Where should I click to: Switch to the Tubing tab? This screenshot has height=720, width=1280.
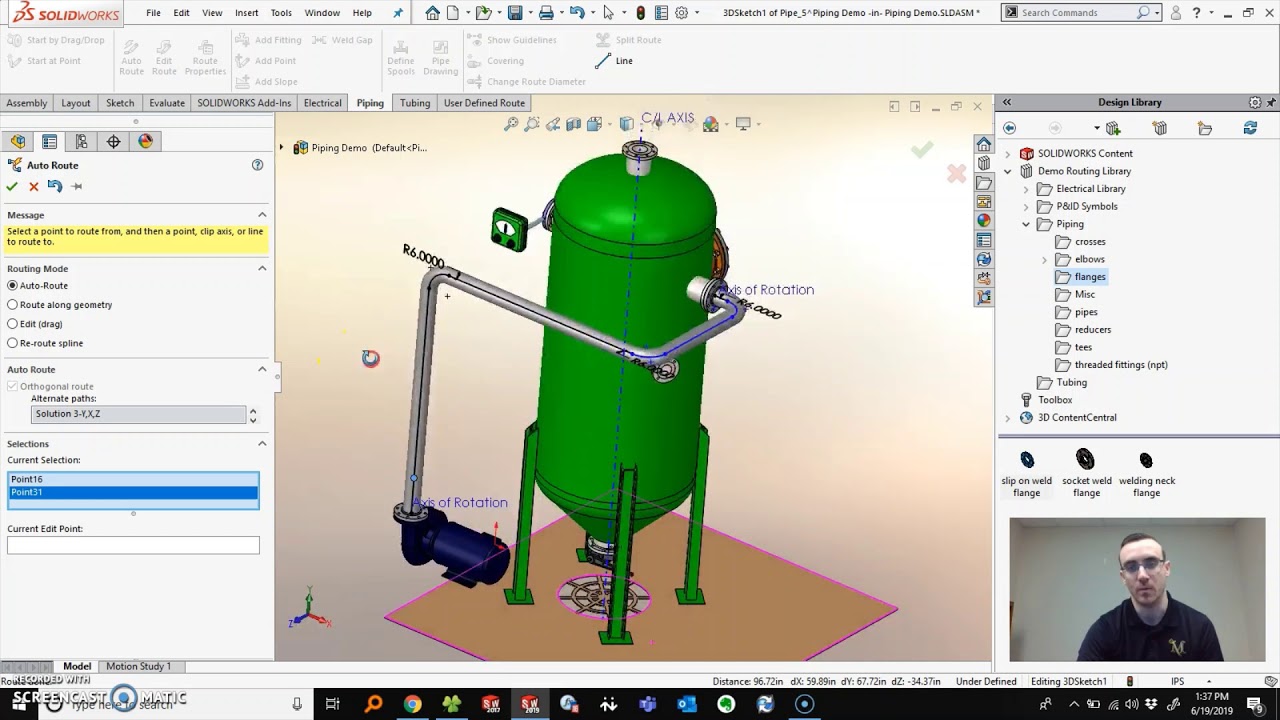point(415,103)
